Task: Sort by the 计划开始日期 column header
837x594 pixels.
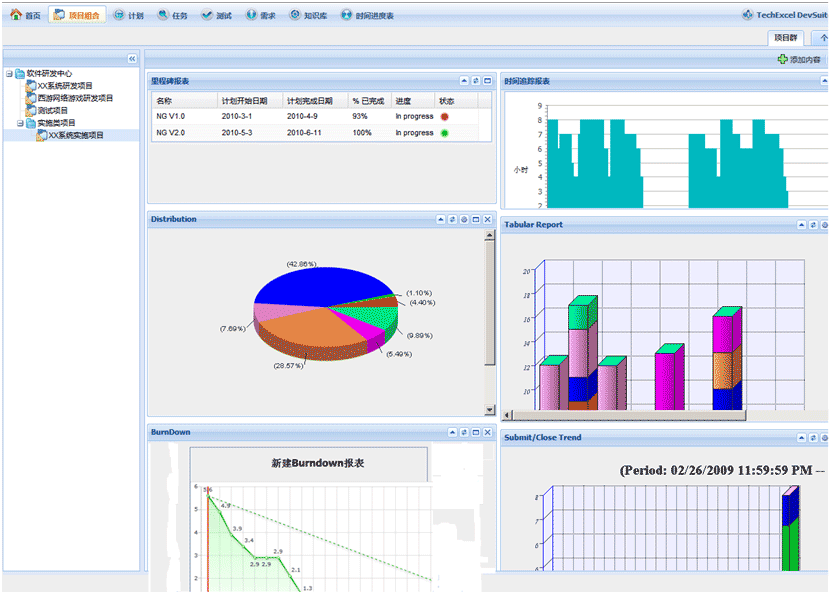Action: 250,101
